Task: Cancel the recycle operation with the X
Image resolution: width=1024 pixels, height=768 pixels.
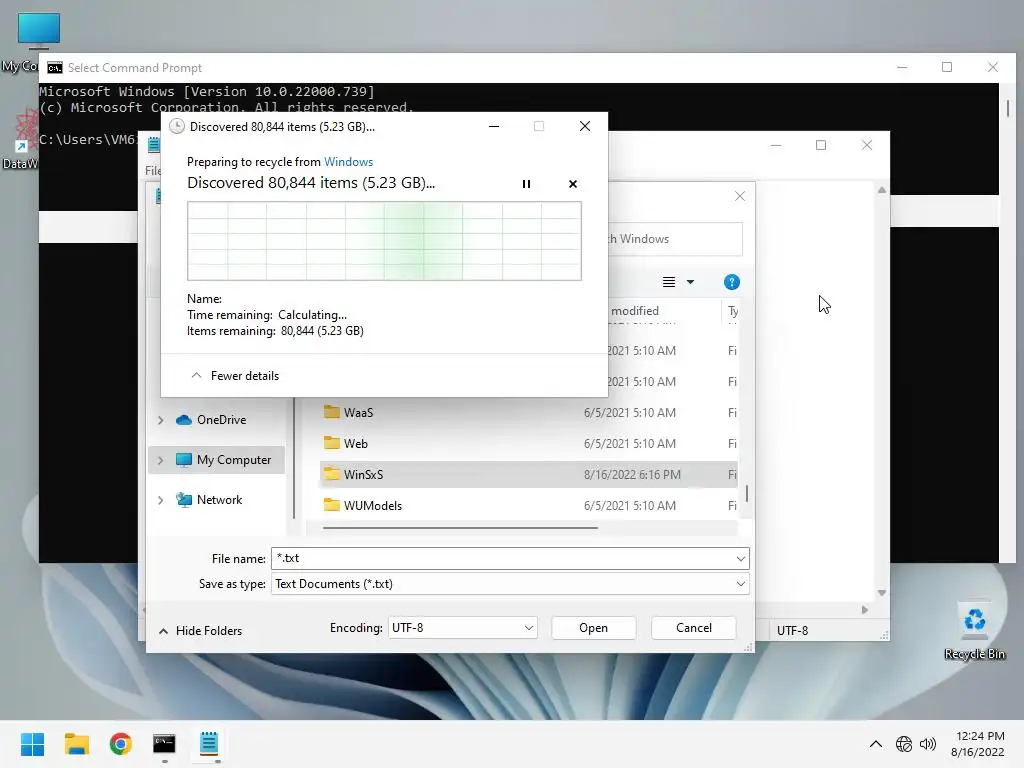Action: pos(573,184)
